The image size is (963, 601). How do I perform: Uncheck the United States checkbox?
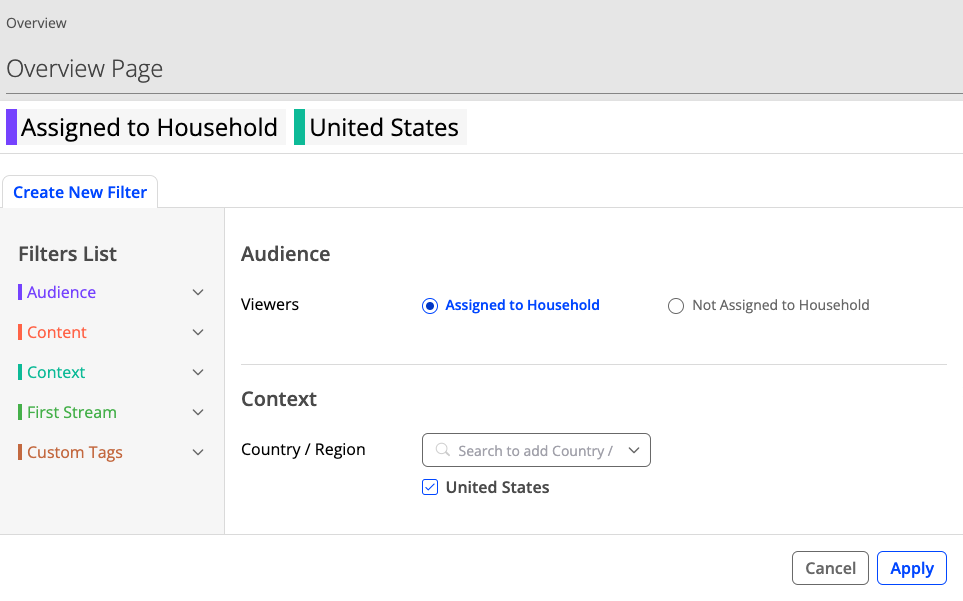pos(430,487)
